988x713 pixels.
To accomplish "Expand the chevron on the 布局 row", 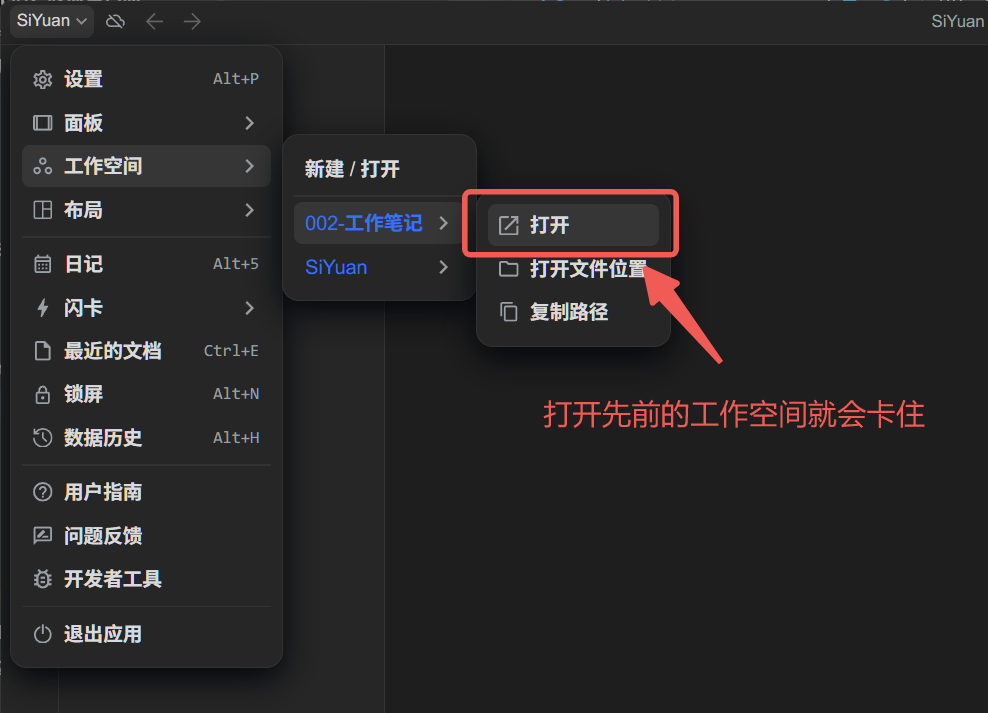I will [250, 210].
